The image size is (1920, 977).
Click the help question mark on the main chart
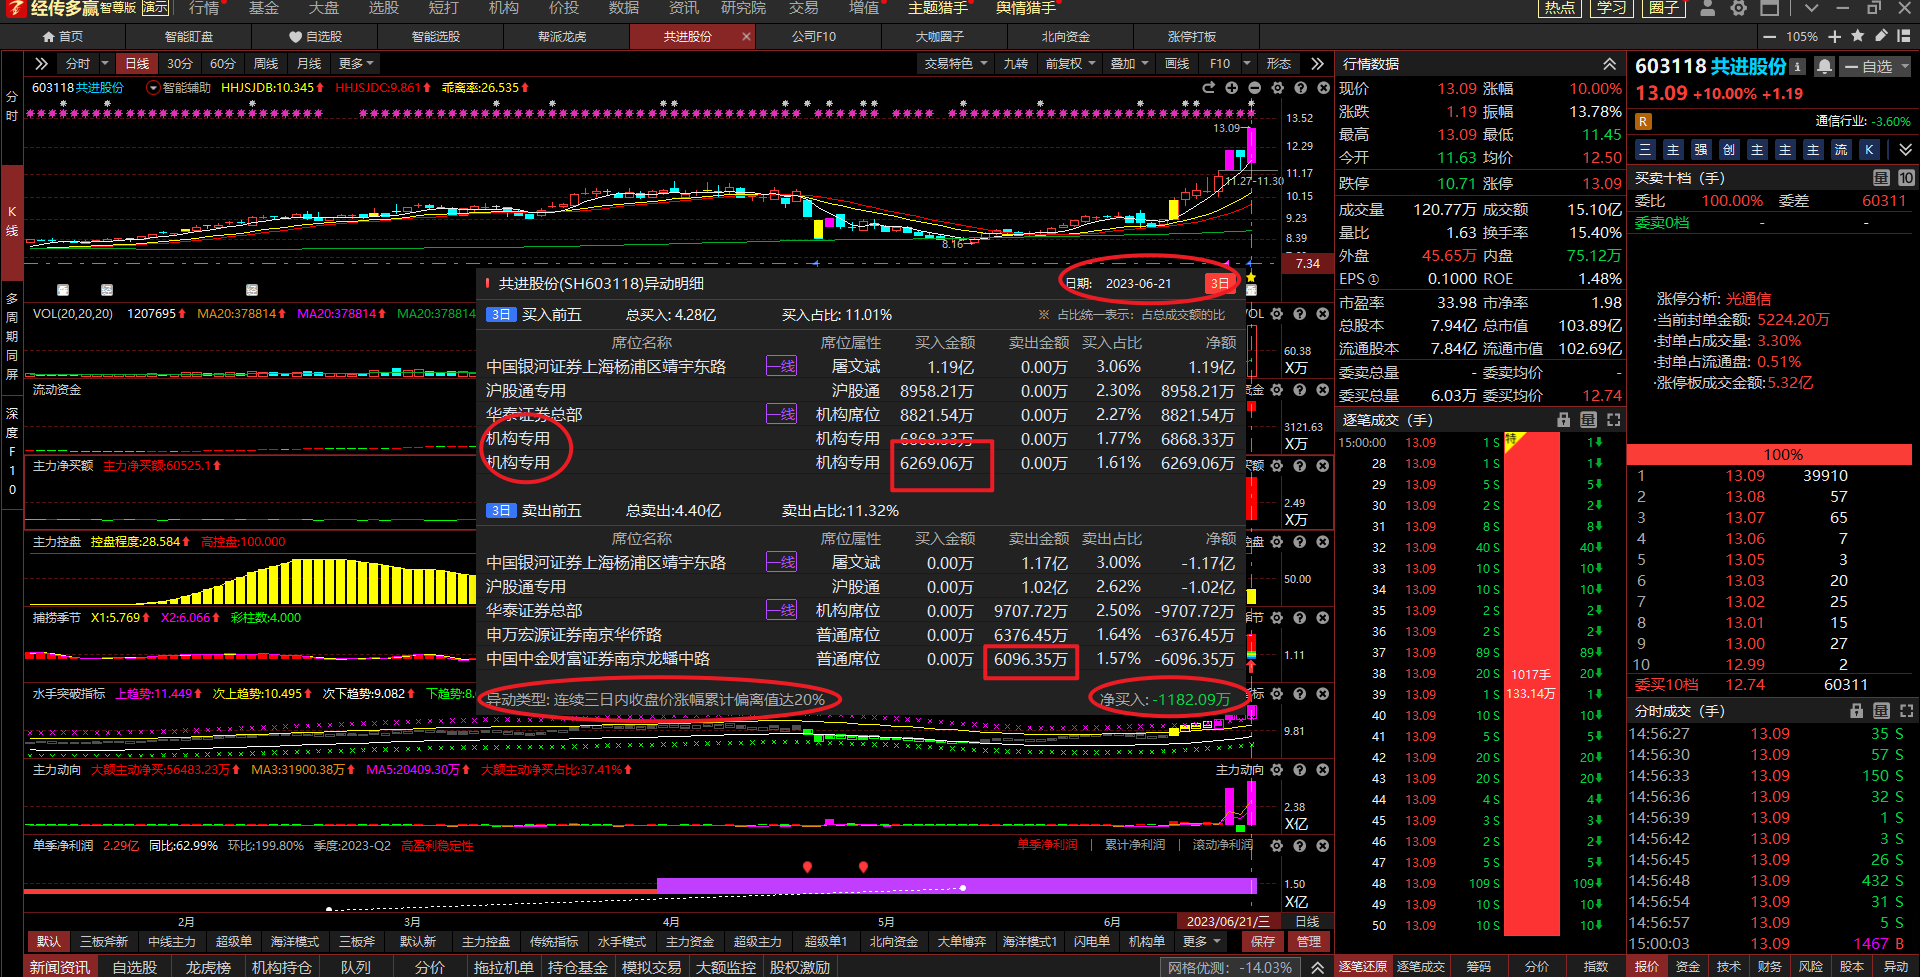pyautogui.click(x=1301, y=88)
